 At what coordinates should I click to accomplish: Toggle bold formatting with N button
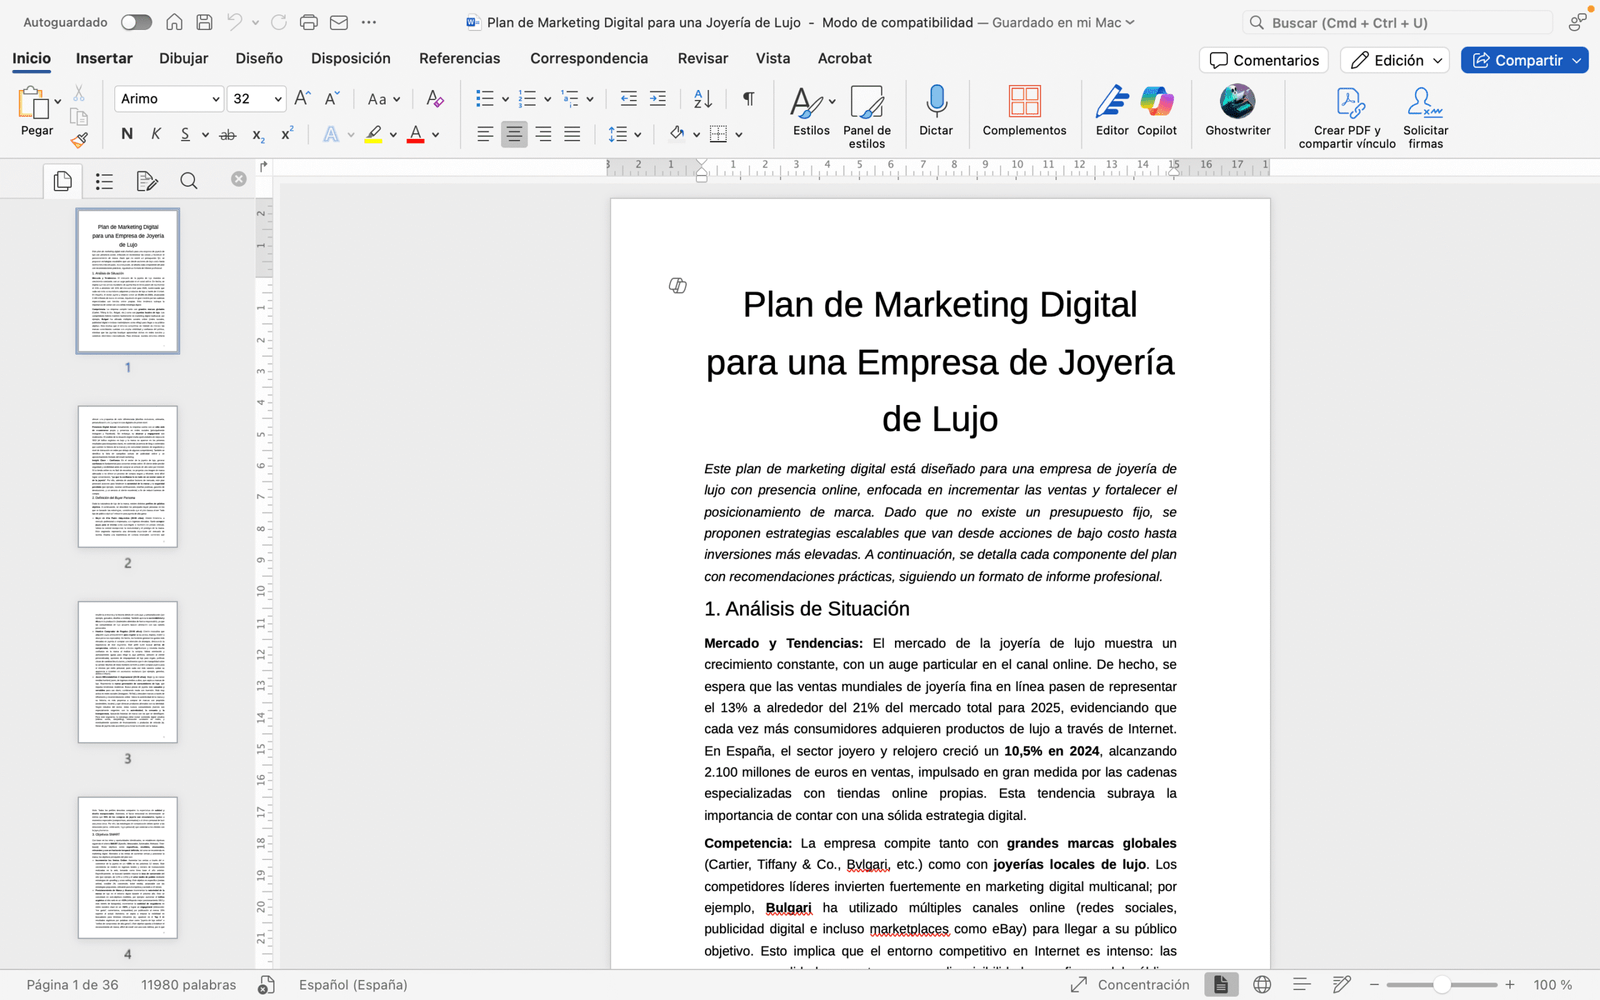(127, 134)
